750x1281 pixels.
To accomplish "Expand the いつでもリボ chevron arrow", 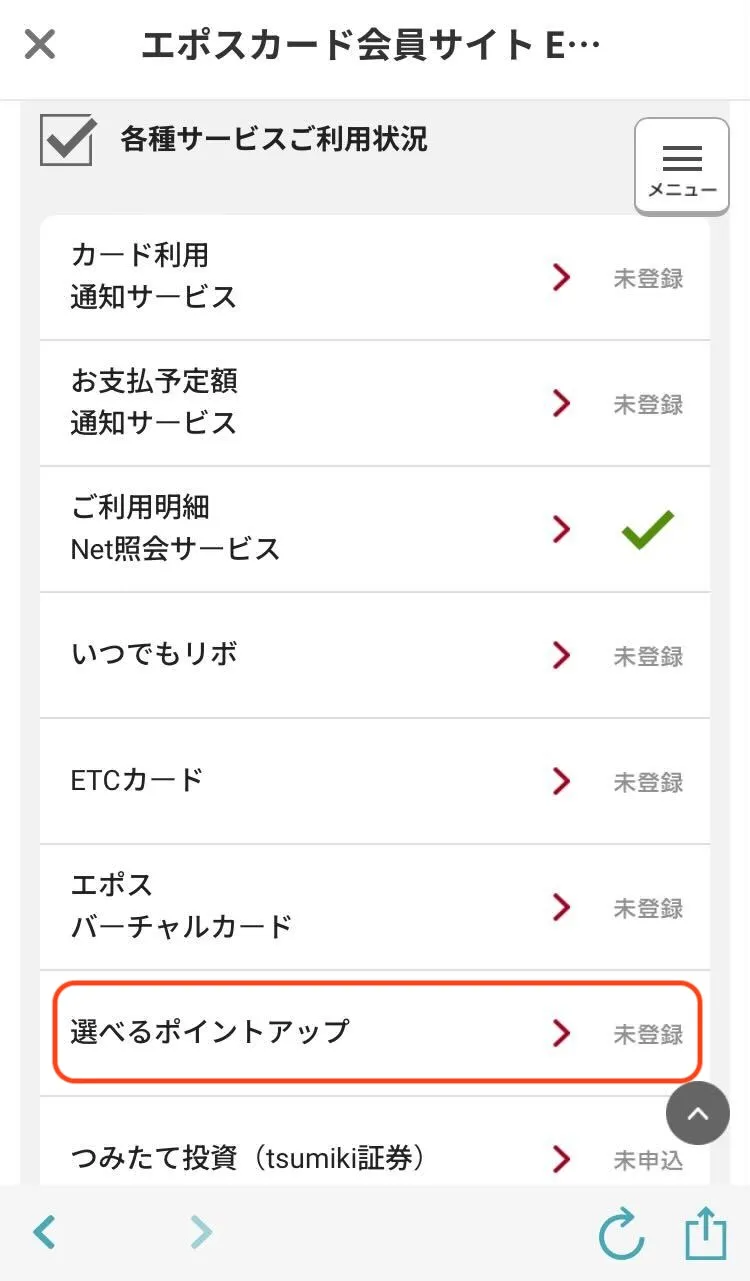I will pos(562,655).
